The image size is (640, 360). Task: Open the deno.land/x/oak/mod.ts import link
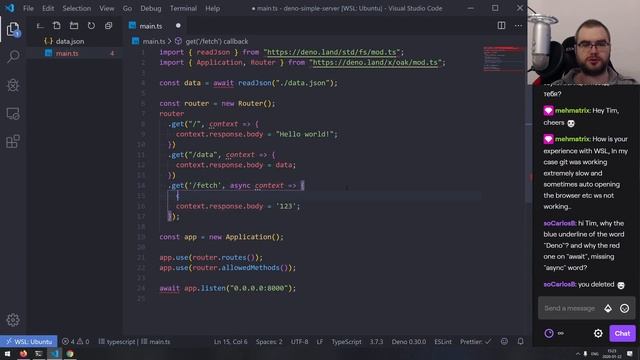(376, 62)
